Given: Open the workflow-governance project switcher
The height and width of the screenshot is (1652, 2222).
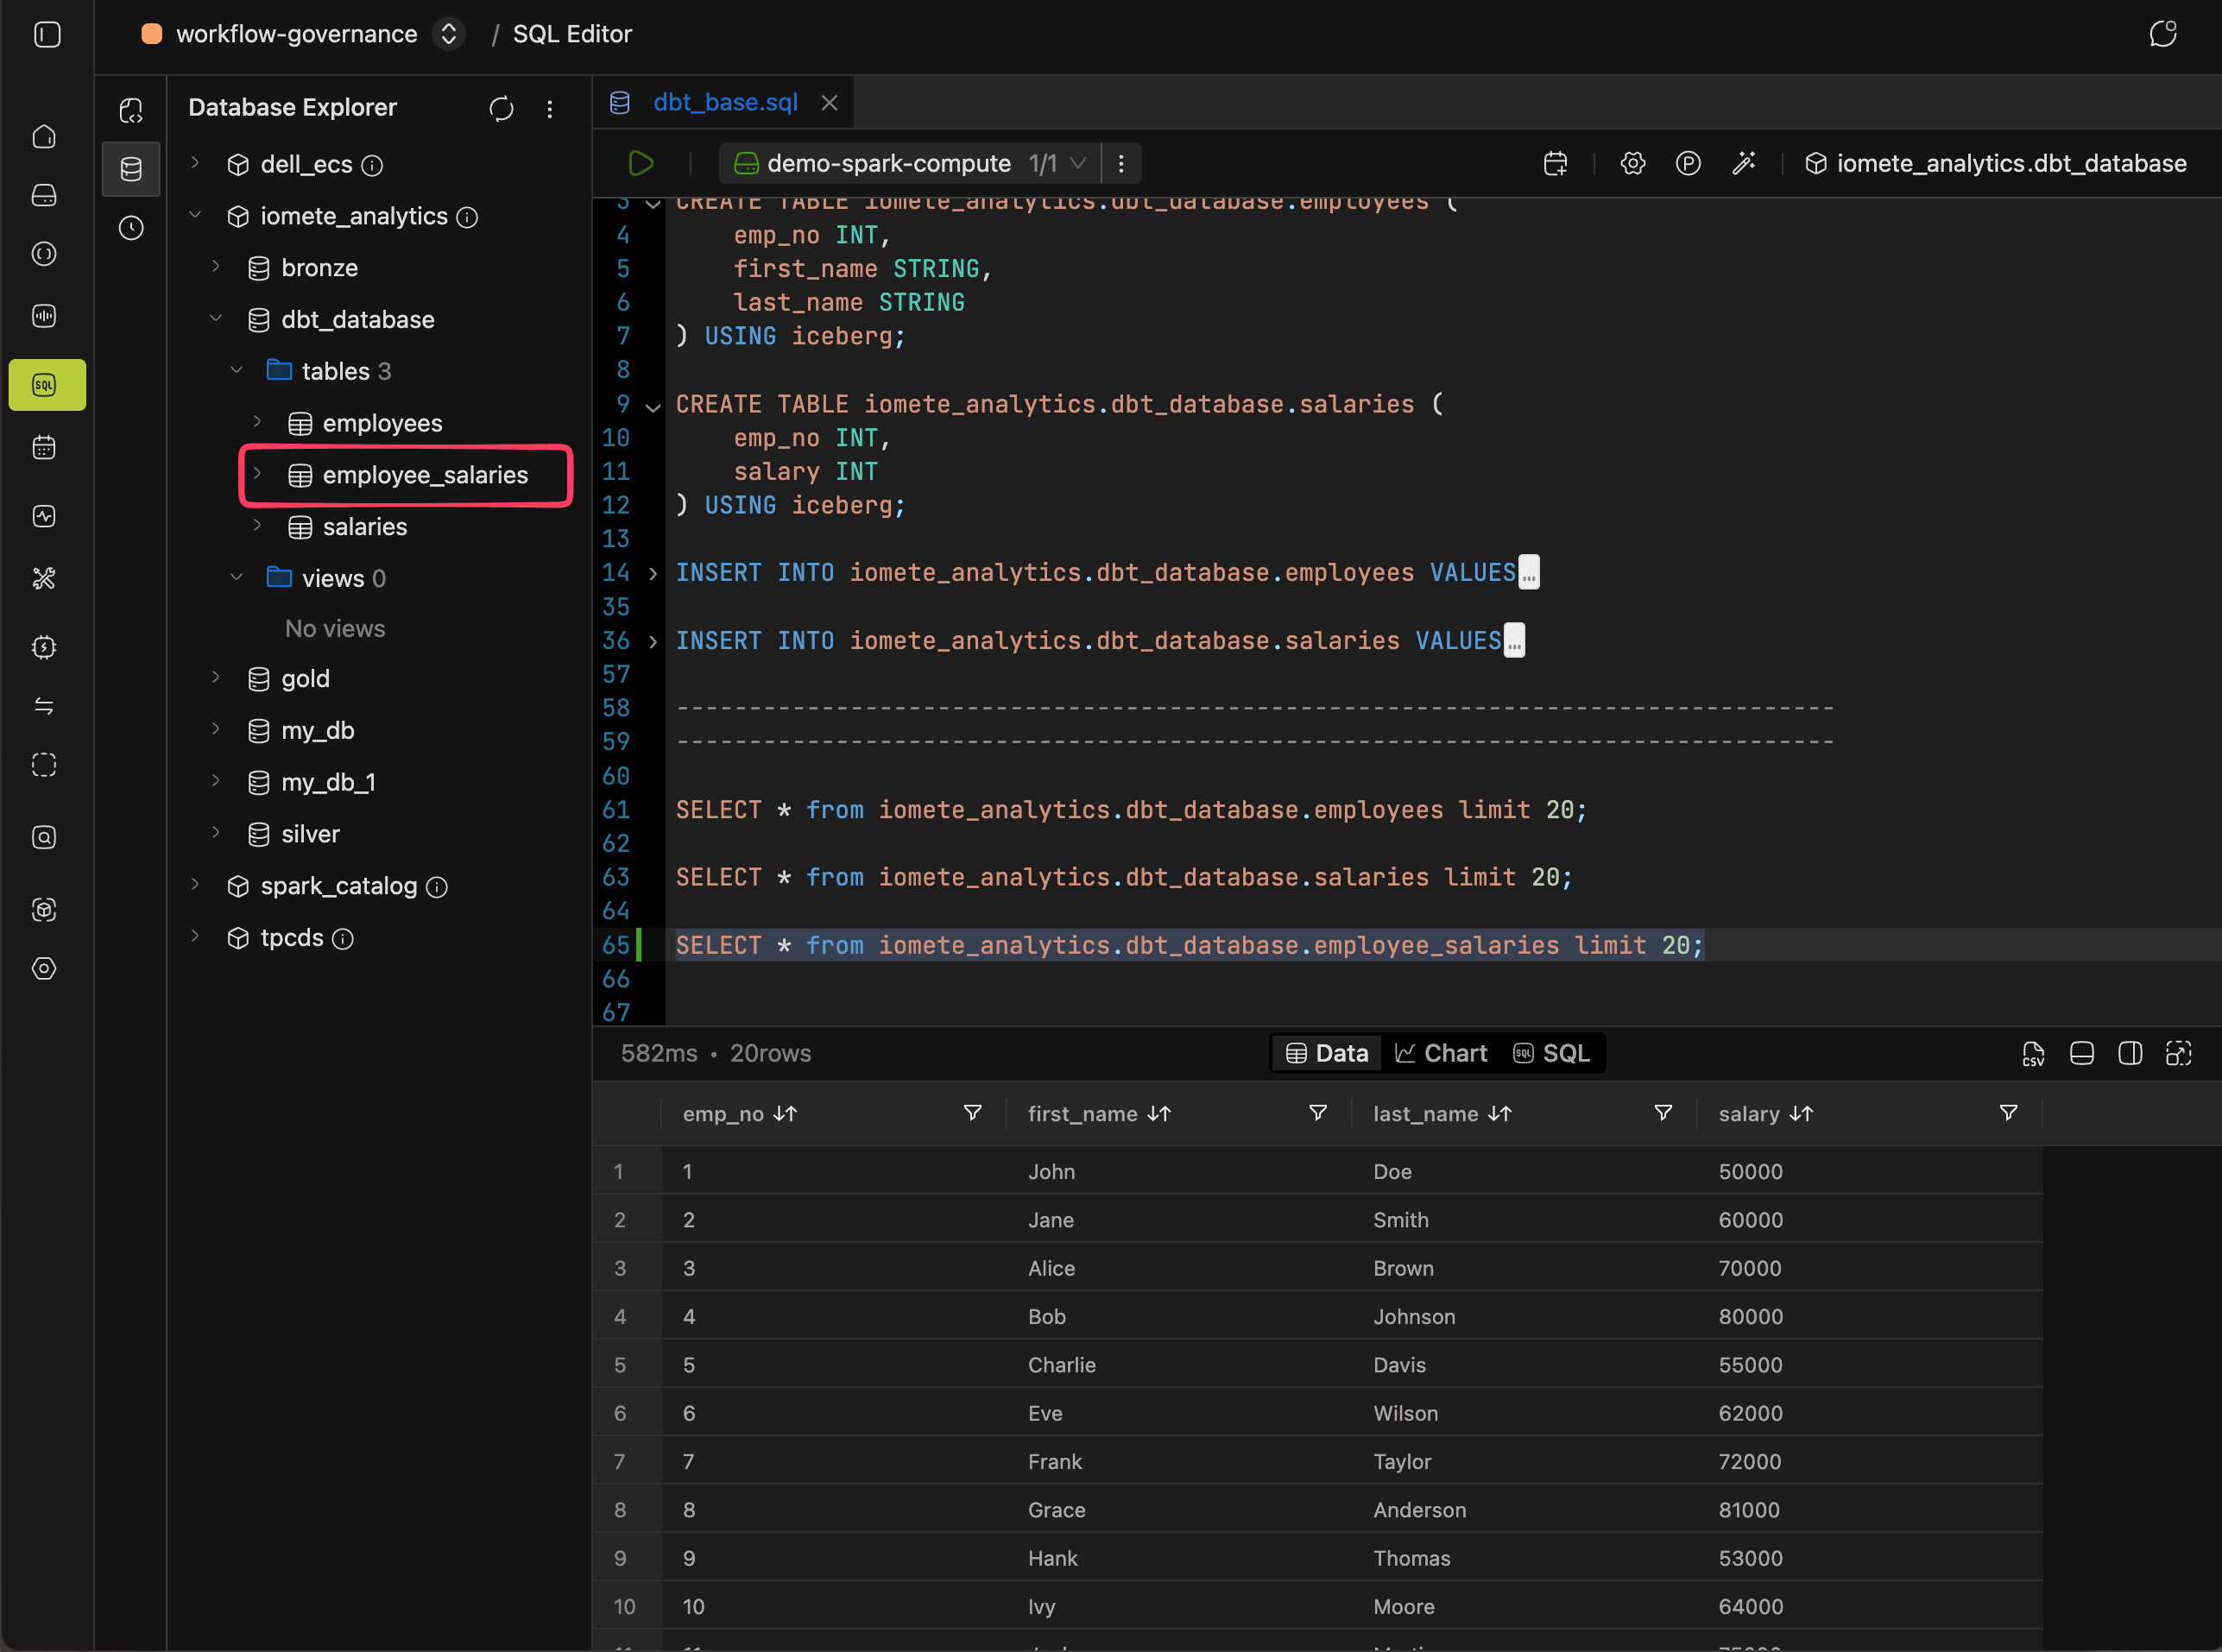Looking at the screenshot, I should point(449,34).
